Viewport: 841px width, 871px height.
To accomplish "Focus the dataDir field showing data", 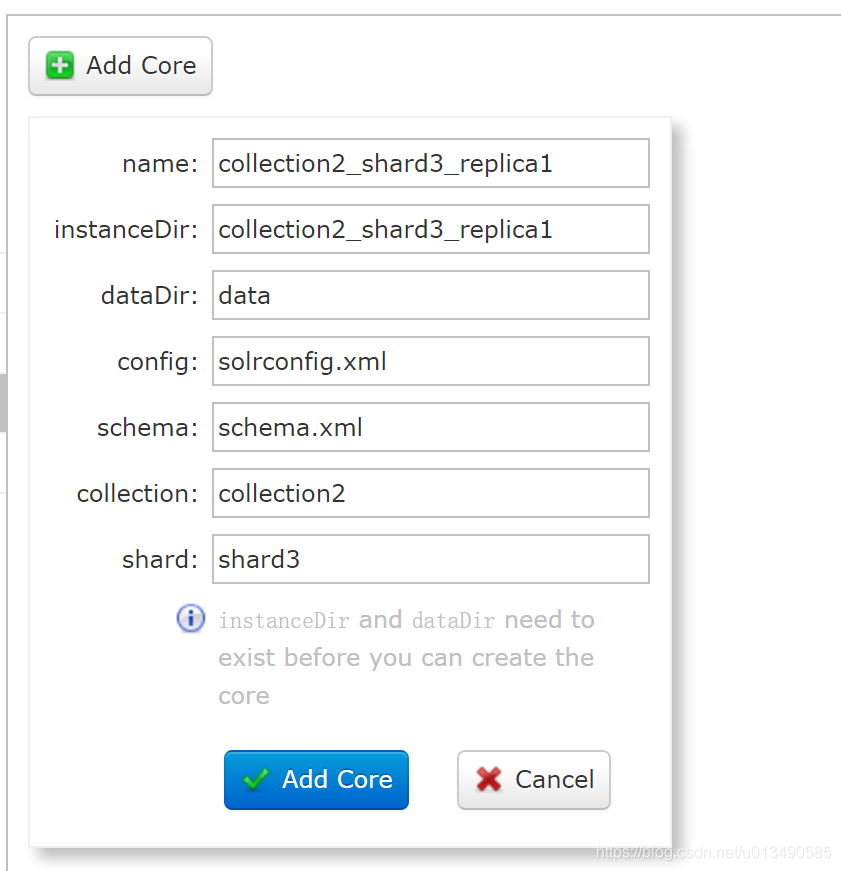I will click(x=430, y=295).
